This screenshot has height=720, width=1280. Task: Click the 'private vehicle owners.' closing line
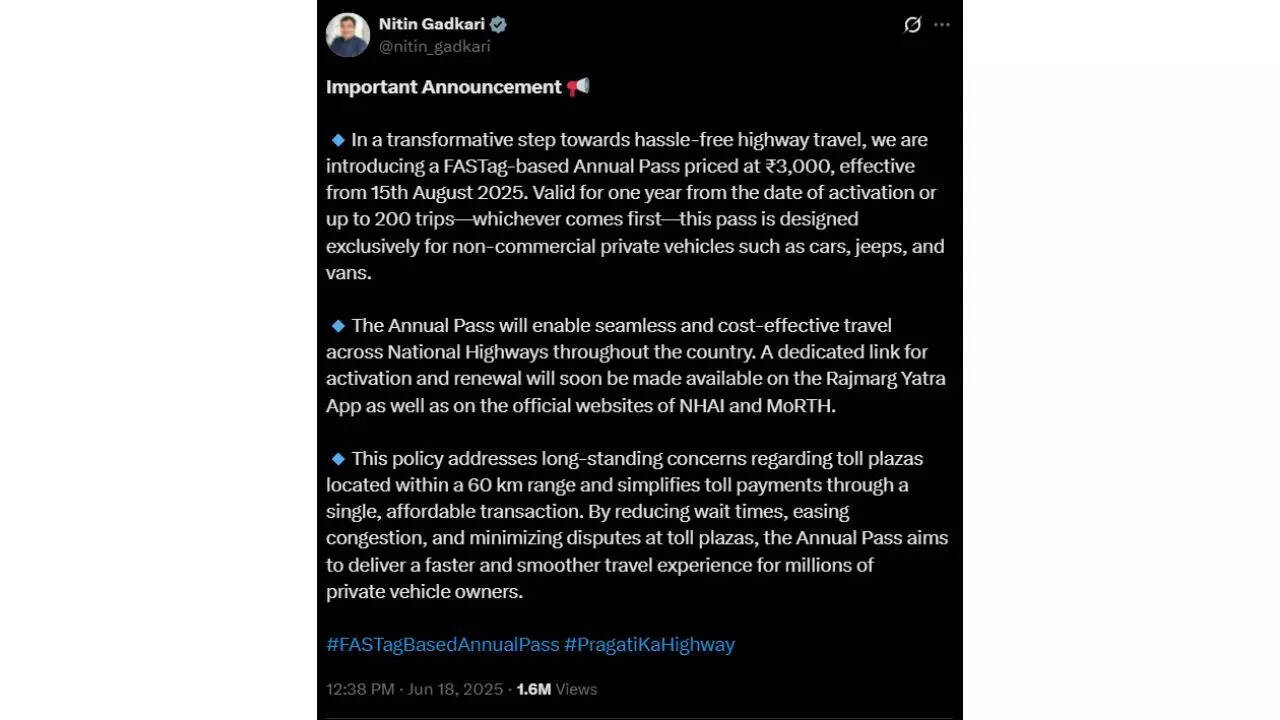click(x=424, y=592)
